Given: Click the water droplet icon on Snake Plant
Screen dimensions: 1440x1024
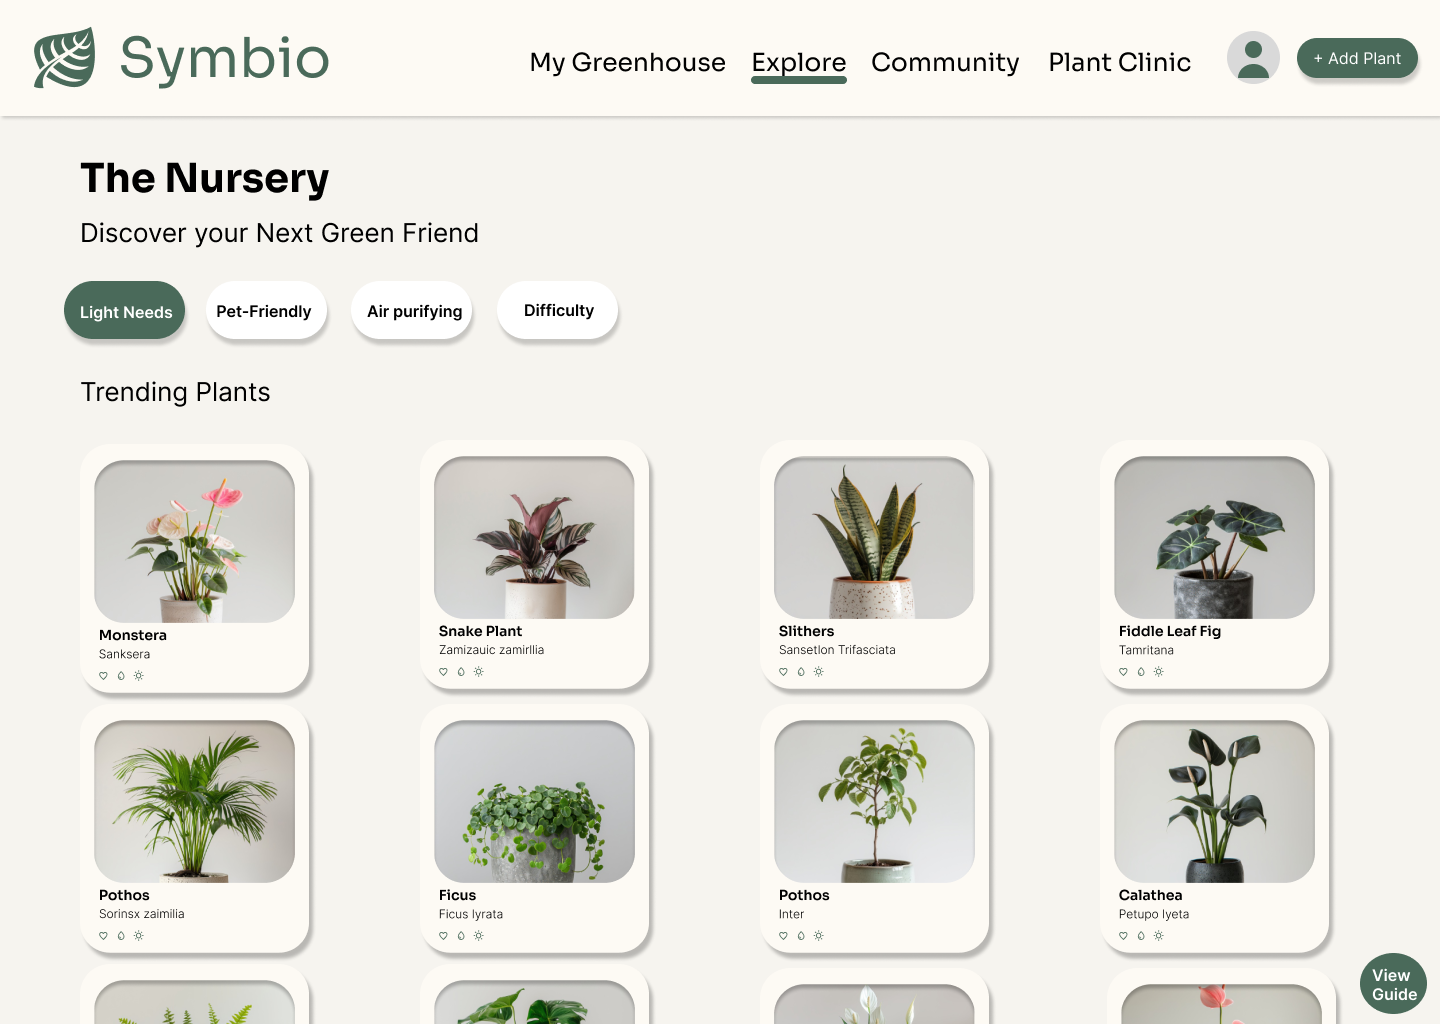Looking at the screenshot, I should 461,672.
